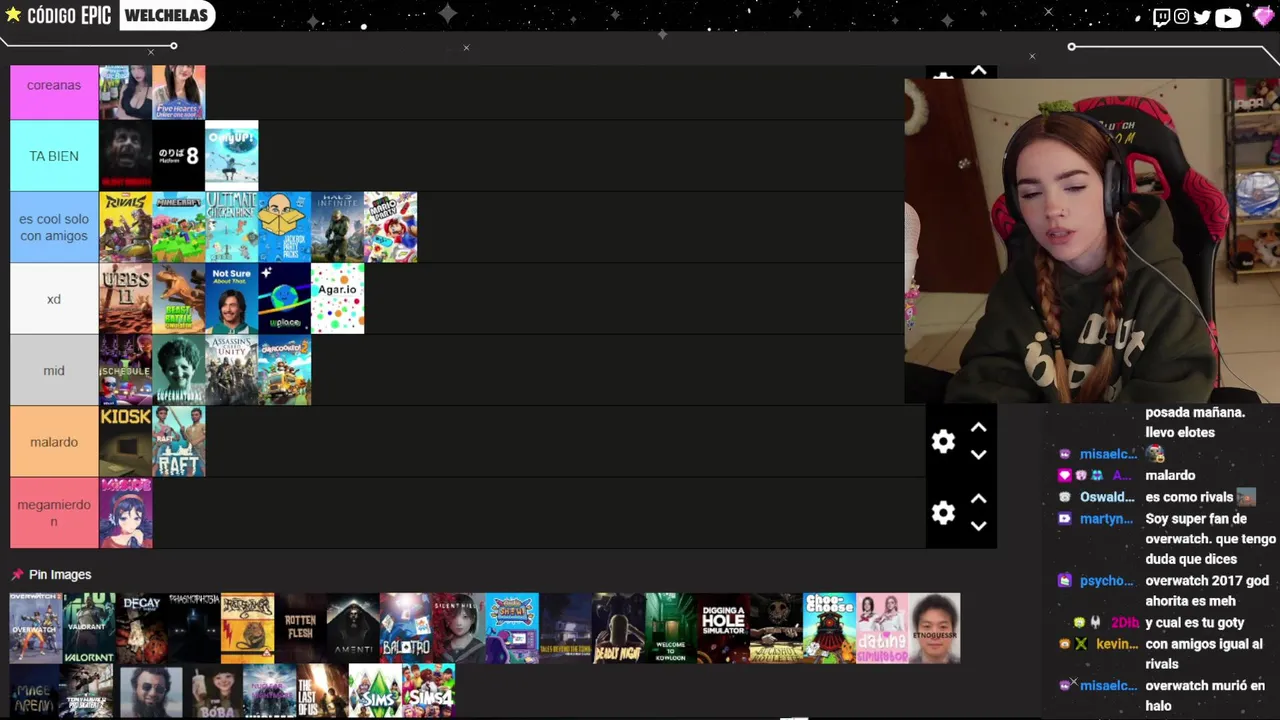Viewport: 1280px width, 720px height.
Task: Pick the Valorant image in the pool
Action: pyautogui.click(x=88, y=628)
